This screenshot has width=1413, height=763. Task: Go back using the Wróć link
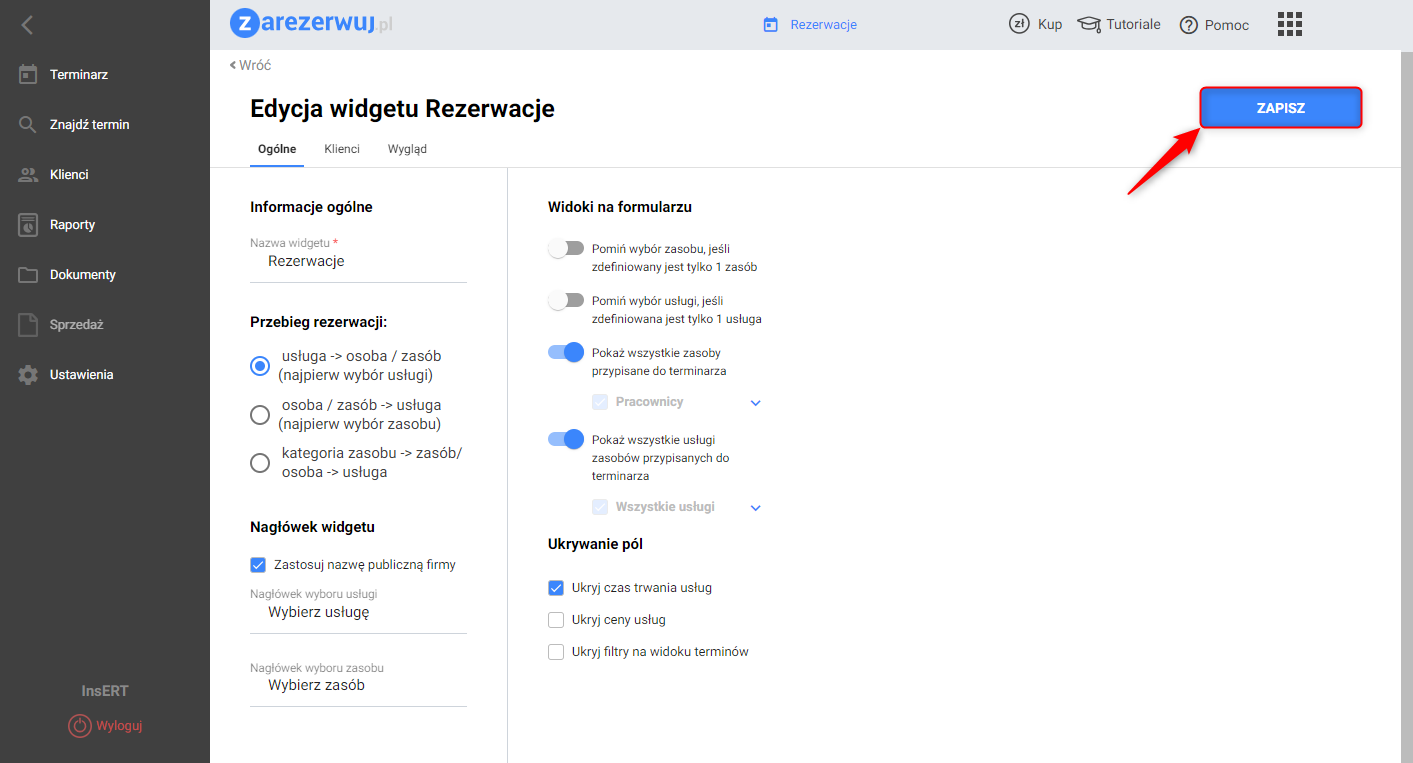(x=250, y=65)
